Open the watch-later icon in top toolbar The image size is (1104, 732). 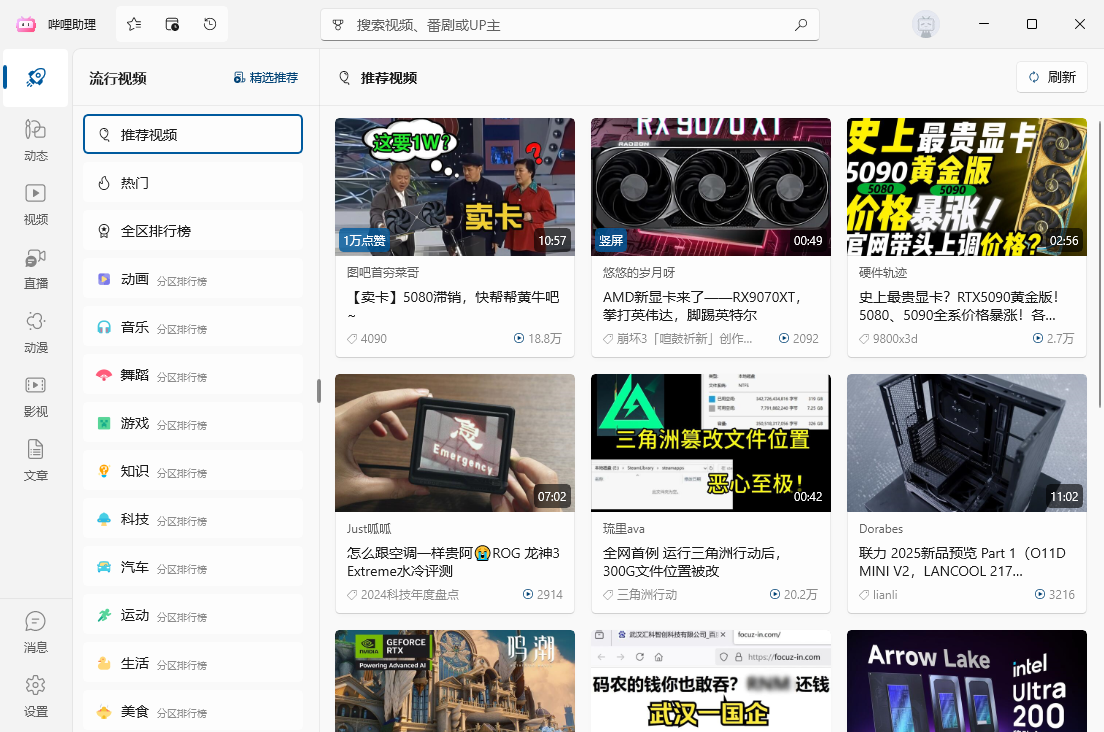point(172,25)
